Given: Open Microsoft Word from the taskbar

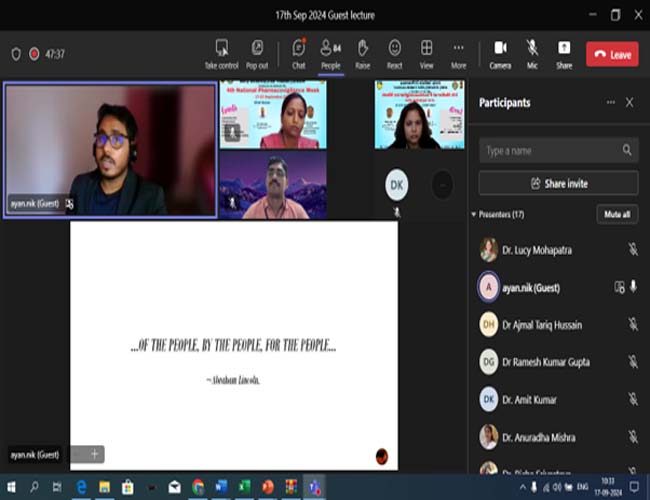Looking at the screenshot, I should (x=221, y=487).
